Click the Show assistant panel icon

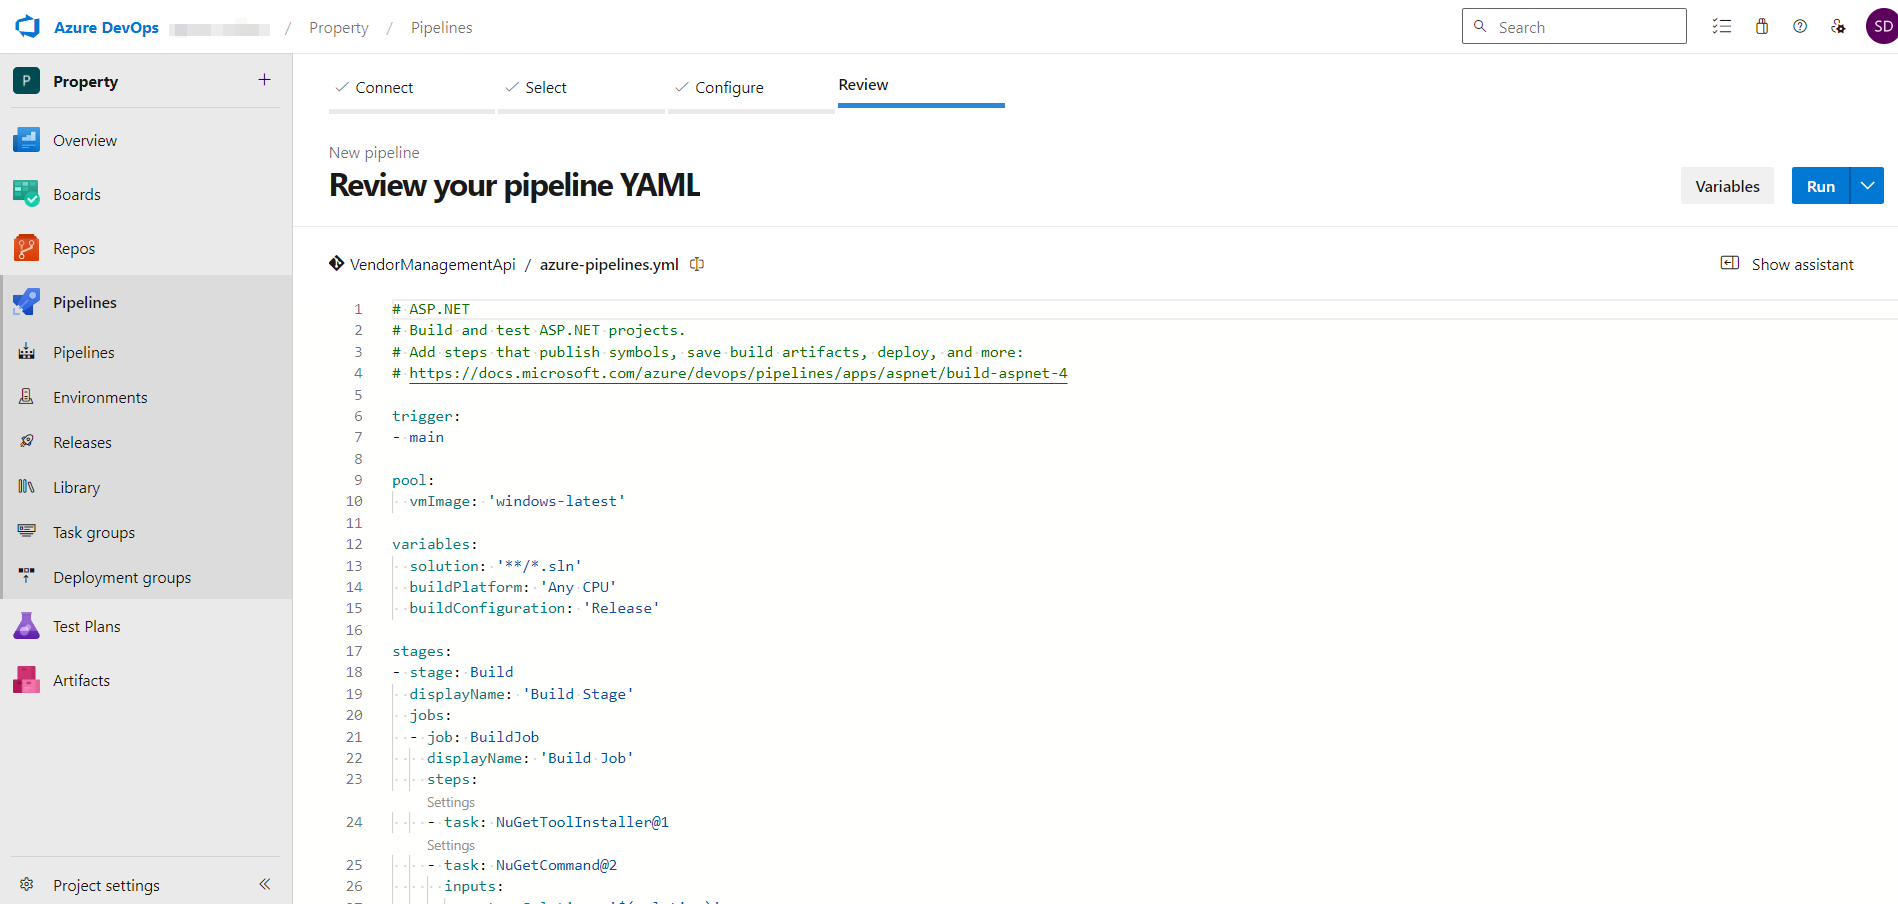1730,263
